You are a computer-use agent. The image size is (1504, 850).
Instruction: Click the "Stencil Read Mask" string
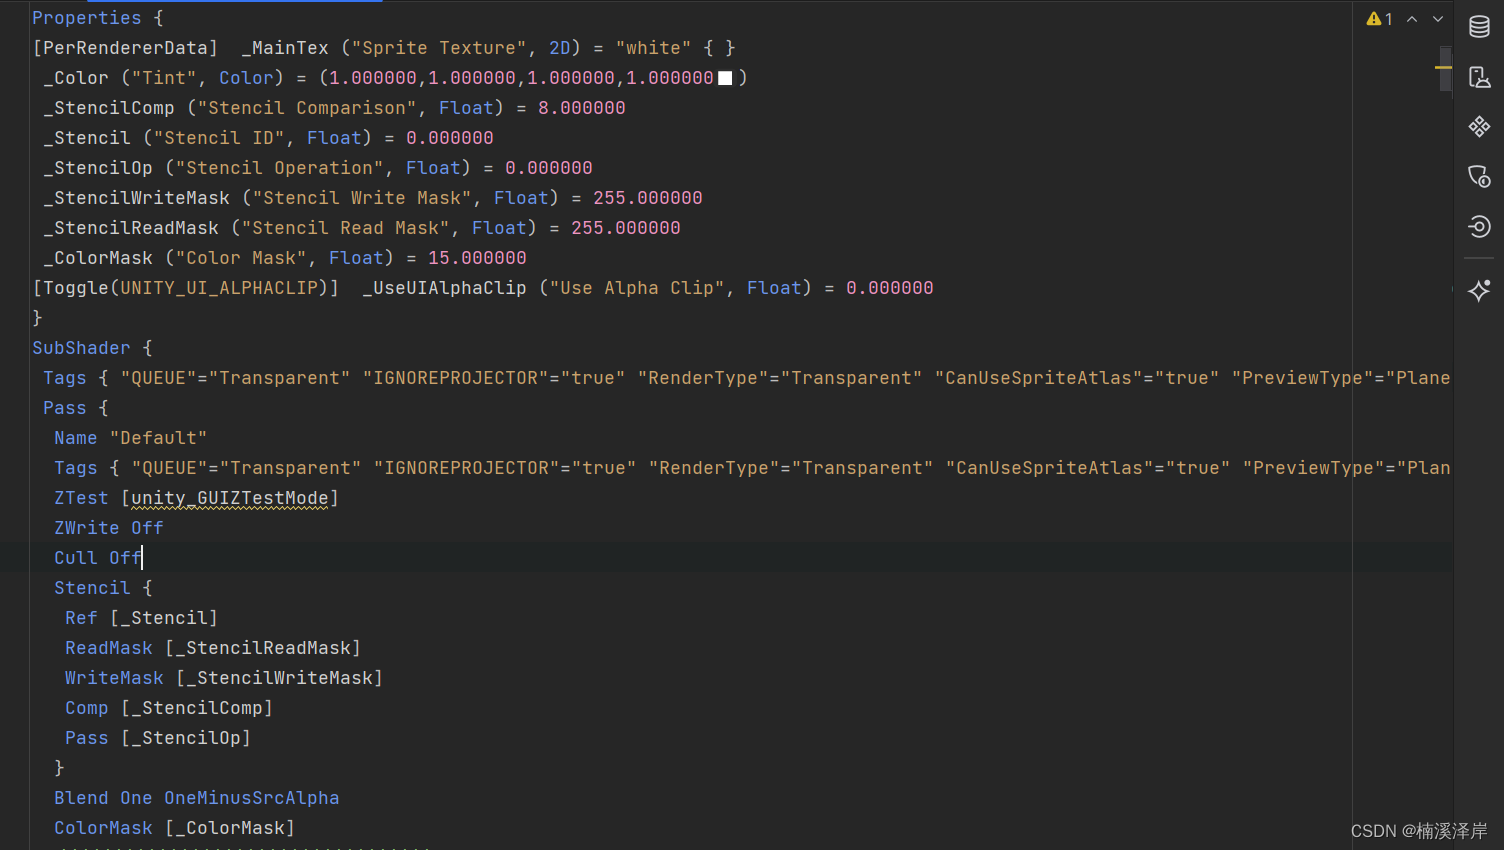(345, 228)
